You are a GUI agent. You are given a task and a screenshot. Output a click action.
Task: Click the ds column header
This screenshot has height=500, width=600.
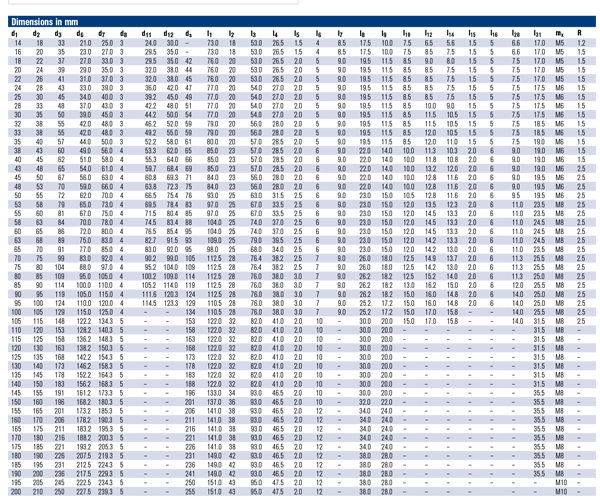coord(187,35)
